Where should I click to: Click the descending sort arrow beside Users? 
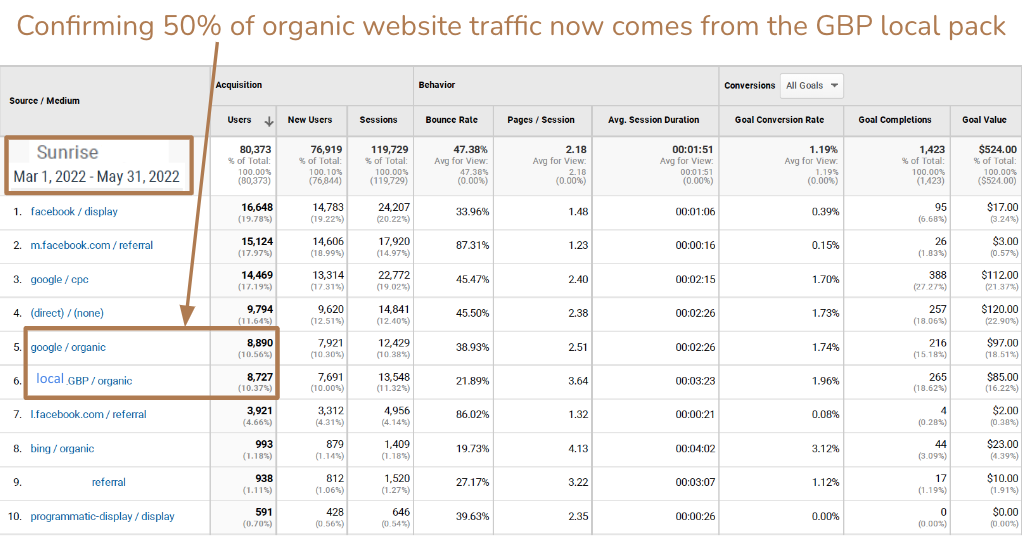pyautogui.click(x=268, y=120)
